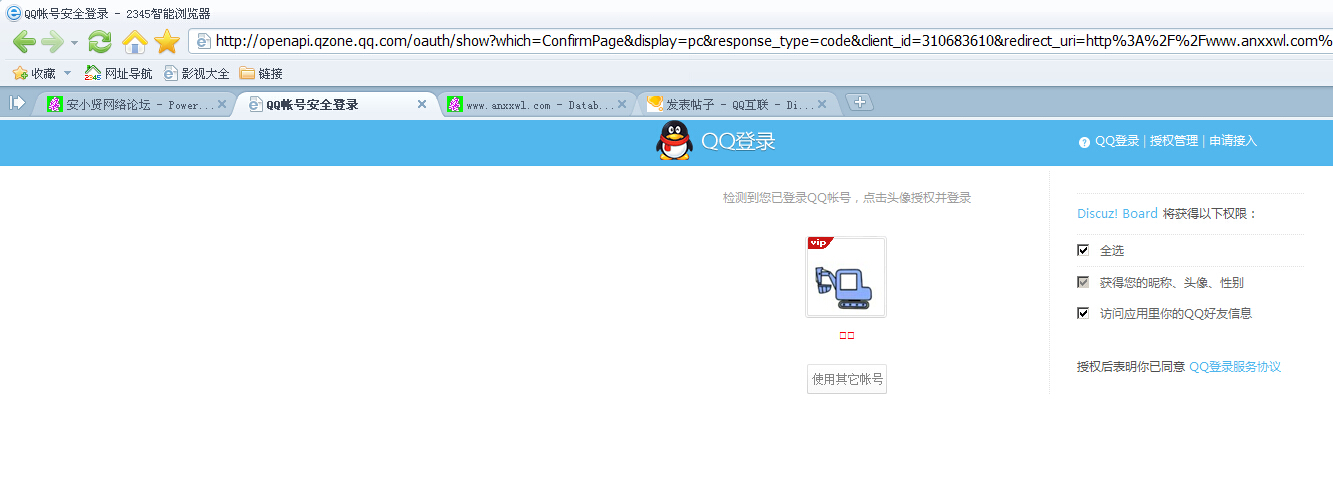This screenshot has width=1333, height=478.
Task: Open QQ登录服务协议 agreement link
Action: [1235, 367]
